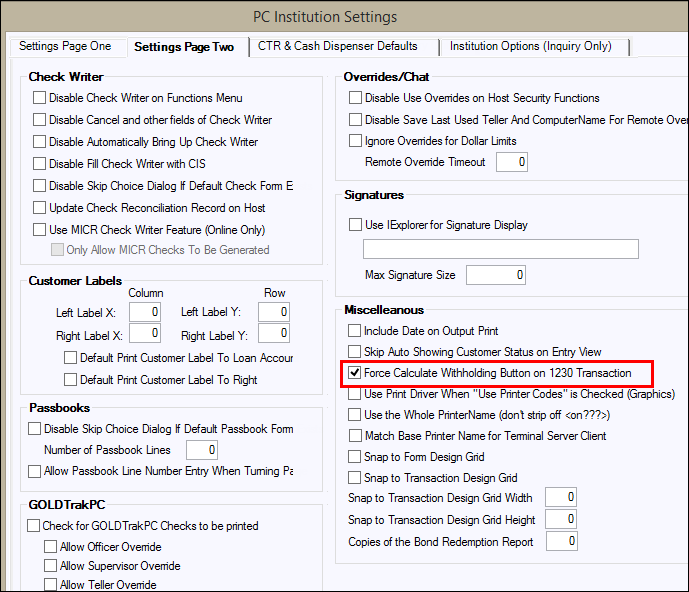This screenshot has height=592, width=689.
Task: Click the signature display text box
Action: tap(500, 249)
